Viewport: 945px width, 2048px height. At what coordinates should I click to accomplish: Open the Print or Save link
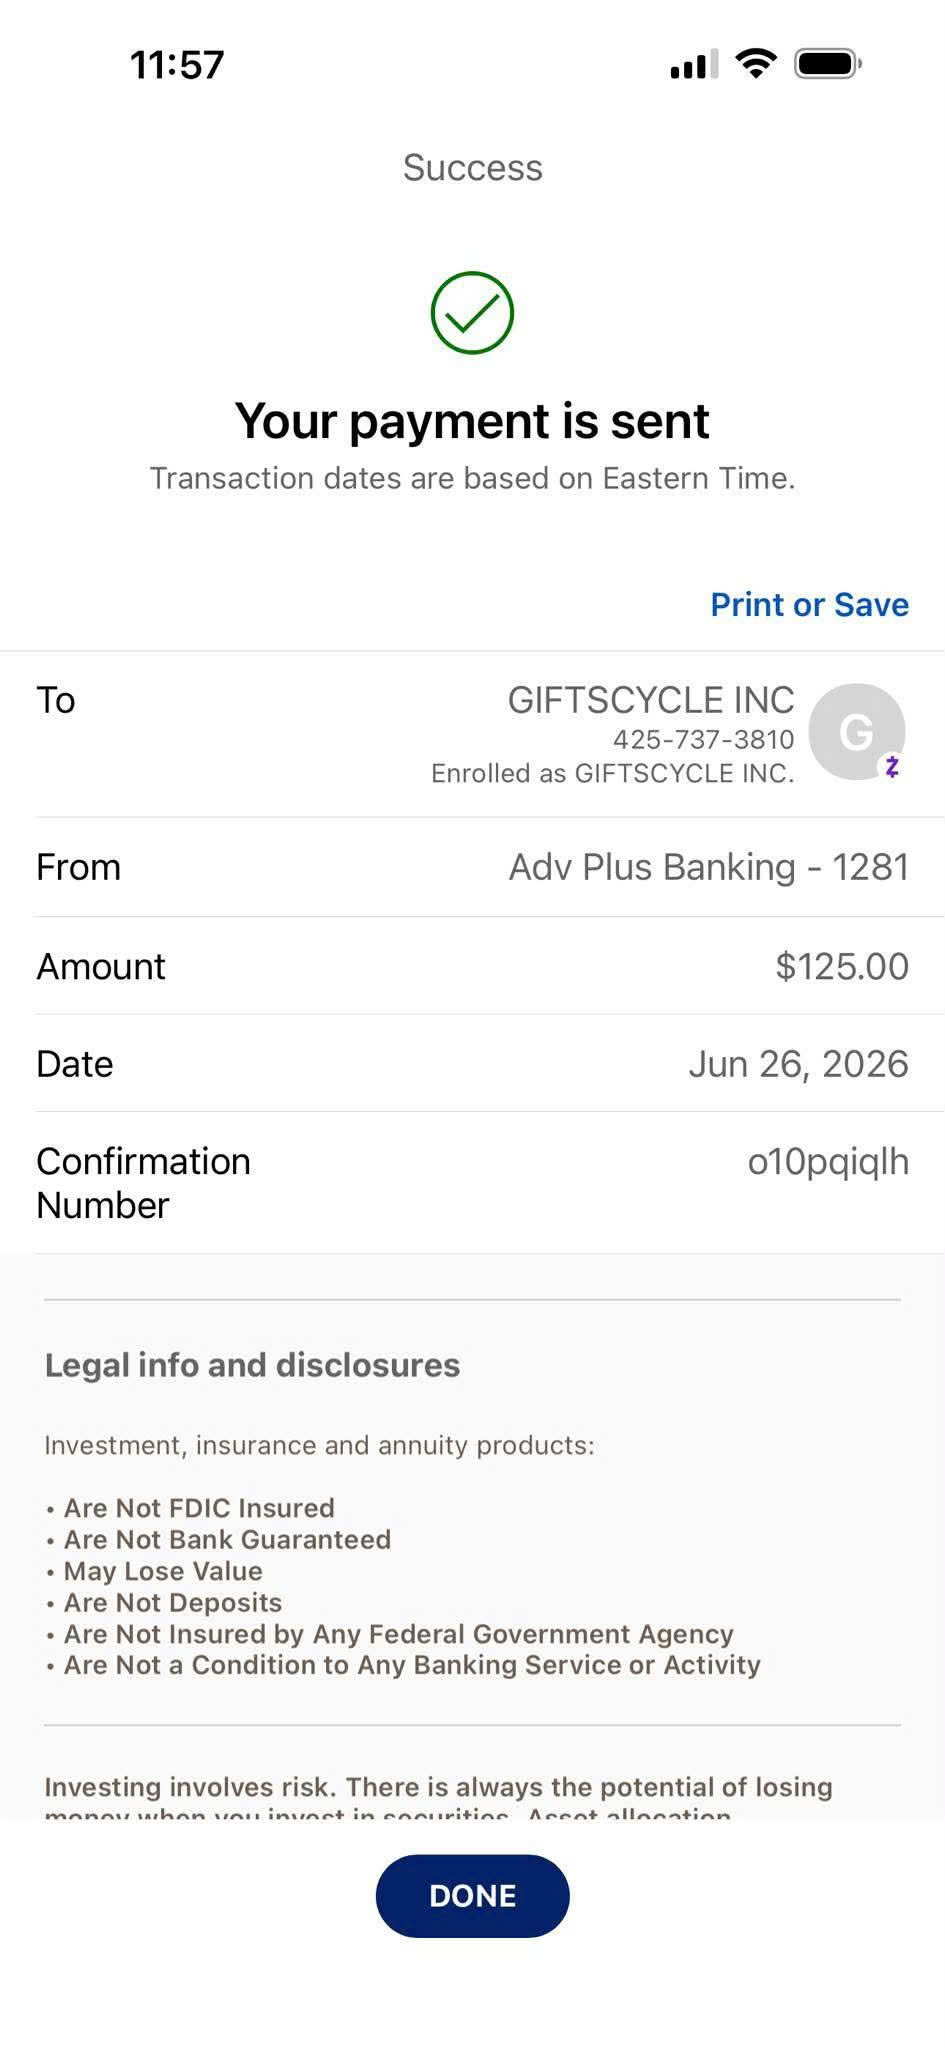(809, 604)
